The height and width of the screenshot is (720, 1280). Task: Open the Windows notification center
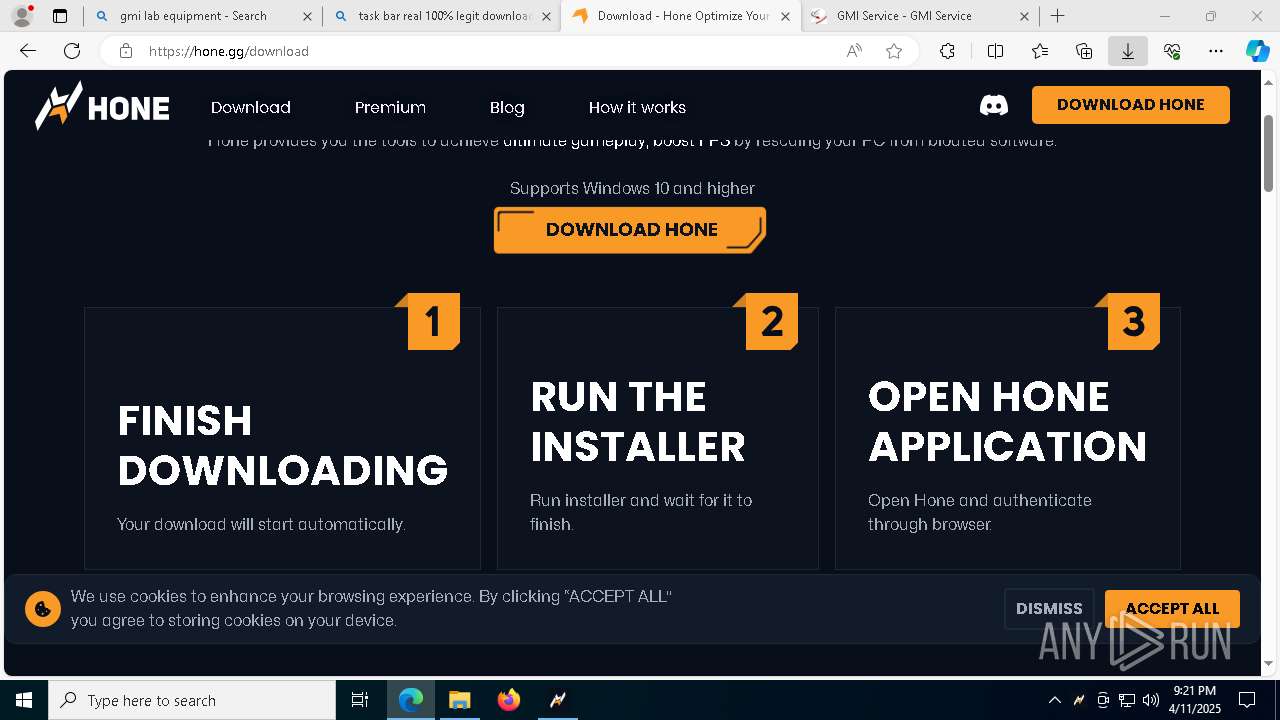1247,700
